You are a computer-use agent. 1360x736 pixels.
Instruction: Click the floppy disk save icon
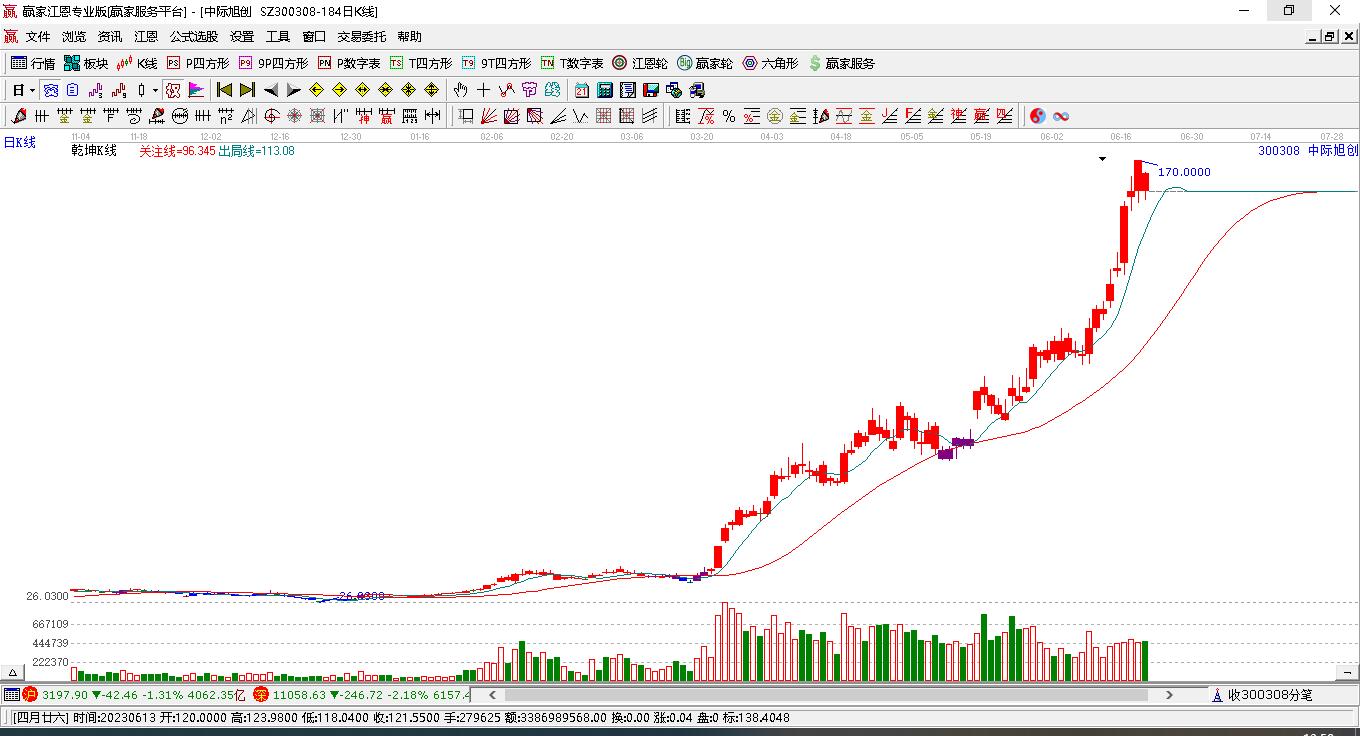[651, 89]
